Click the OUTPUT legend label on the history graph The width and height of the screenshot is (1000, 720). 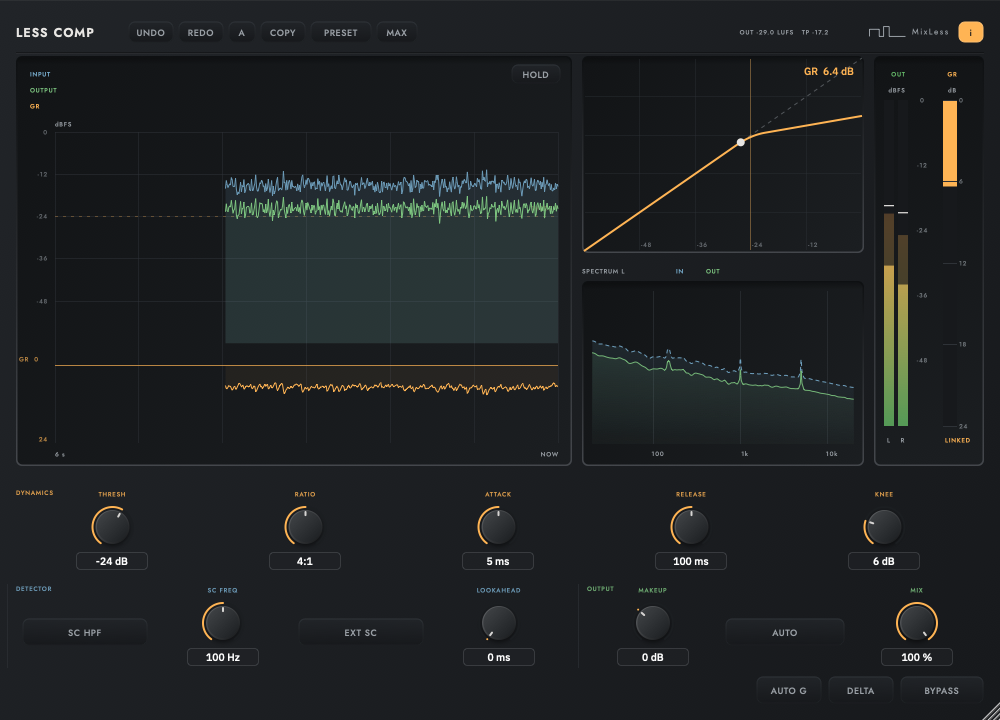[x=43, y=90]
